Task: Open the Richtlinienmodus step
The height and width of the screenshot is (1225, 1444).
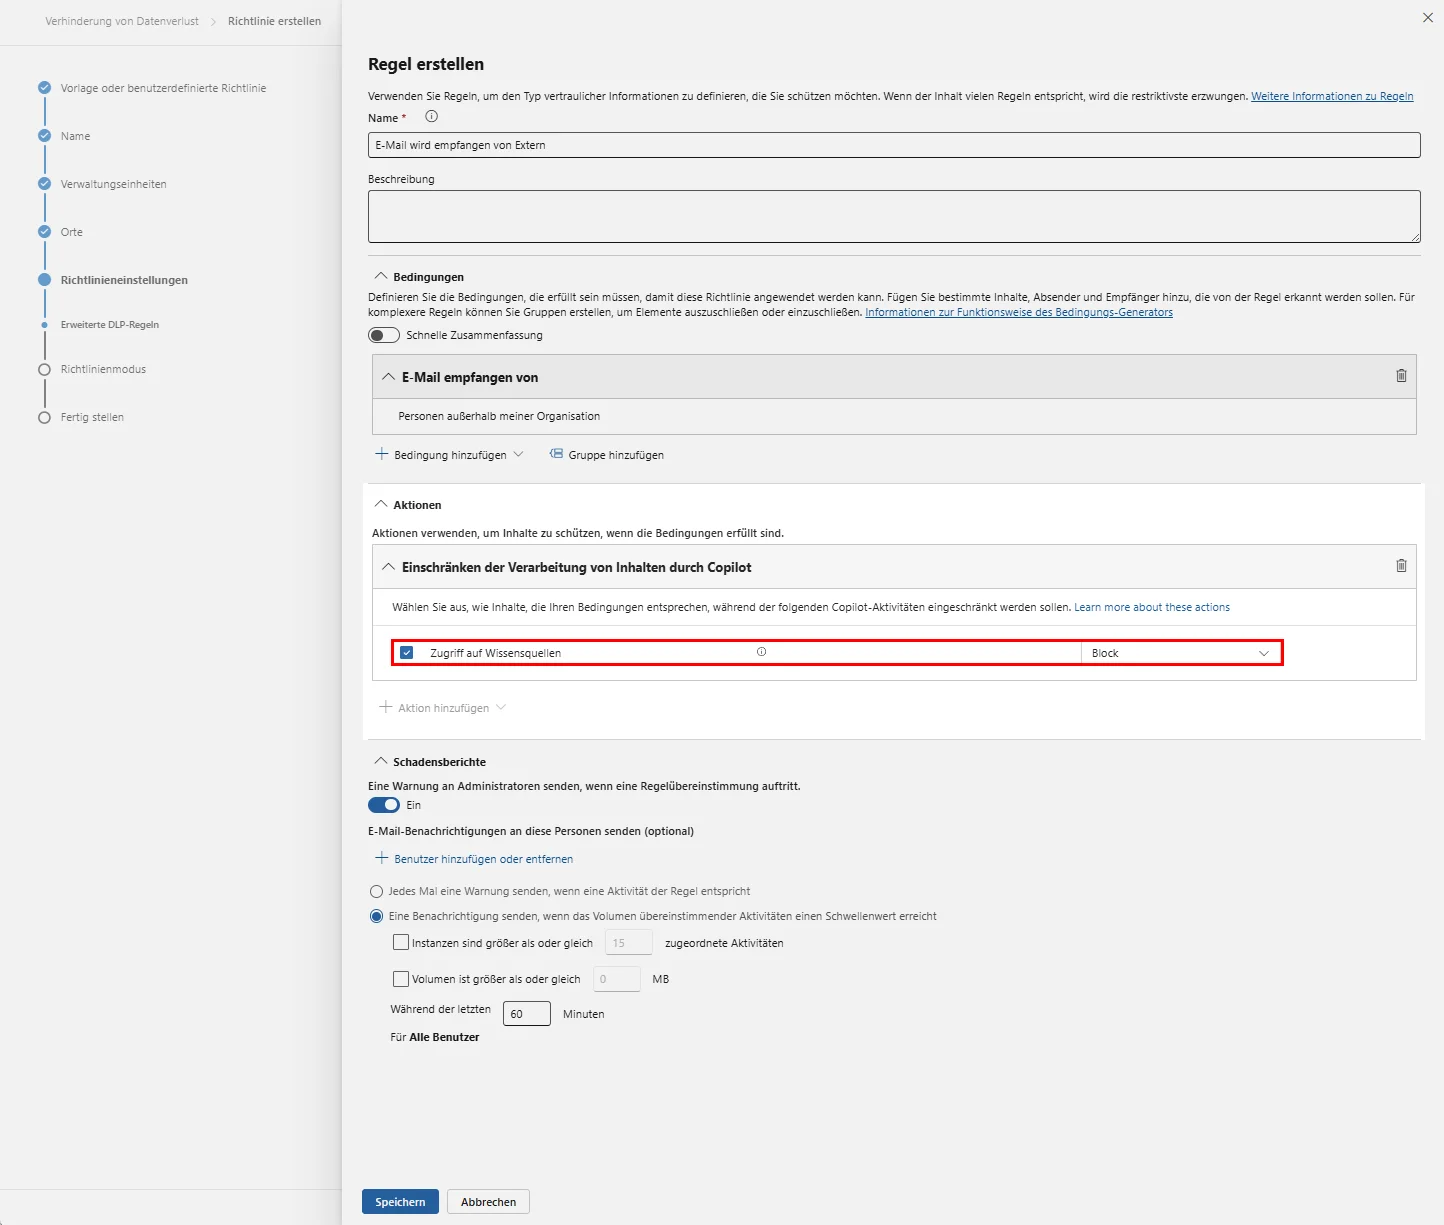Action: pyautogui.click(x=103, y=369)
